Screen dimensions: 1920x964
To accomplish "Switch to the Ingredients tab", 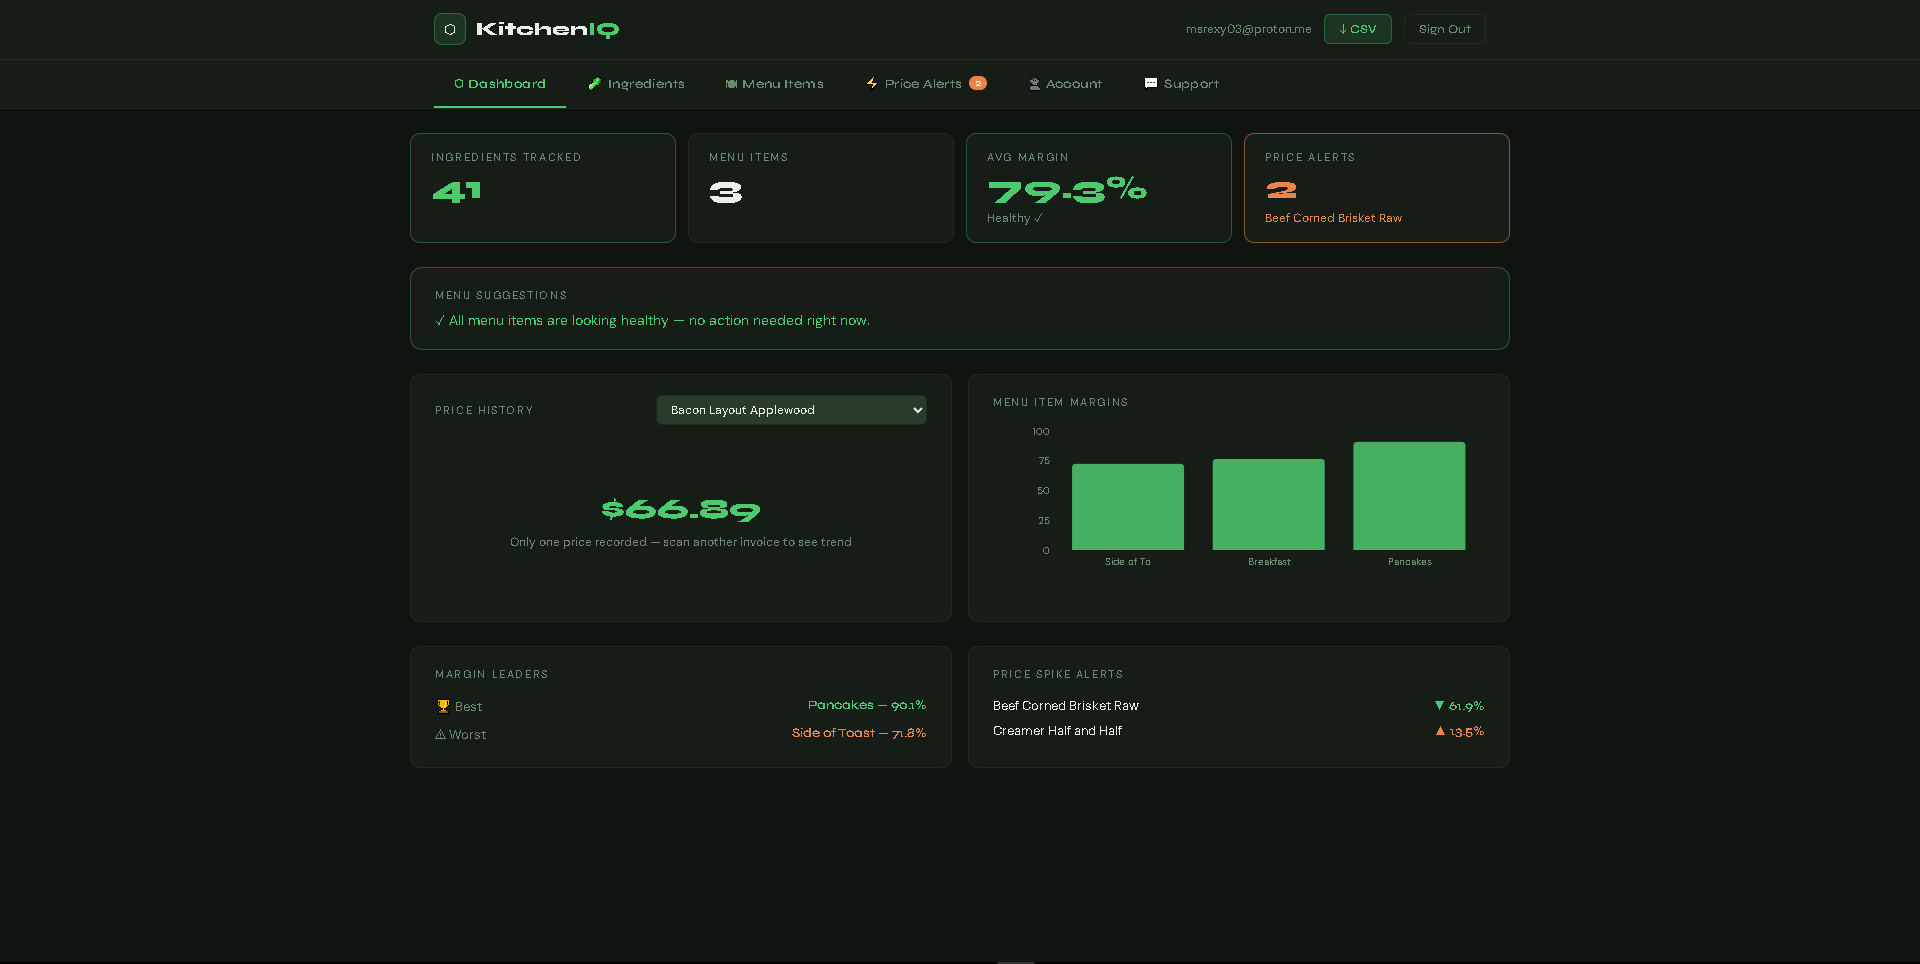I will (636, 84).
